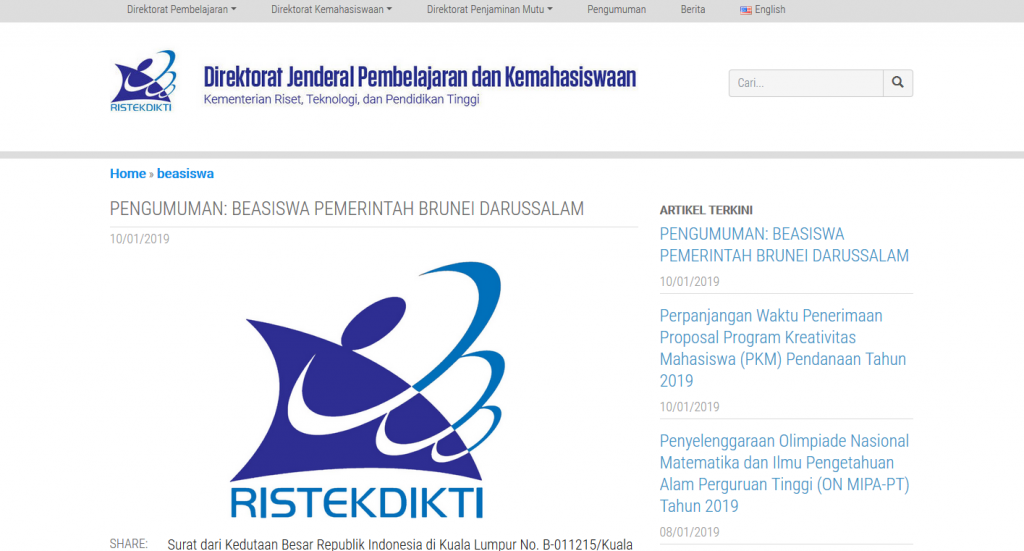Click the small RISTEKDIKTI header logo
Viewport: 1024px width, 551px height.
(x=142, y=81)
